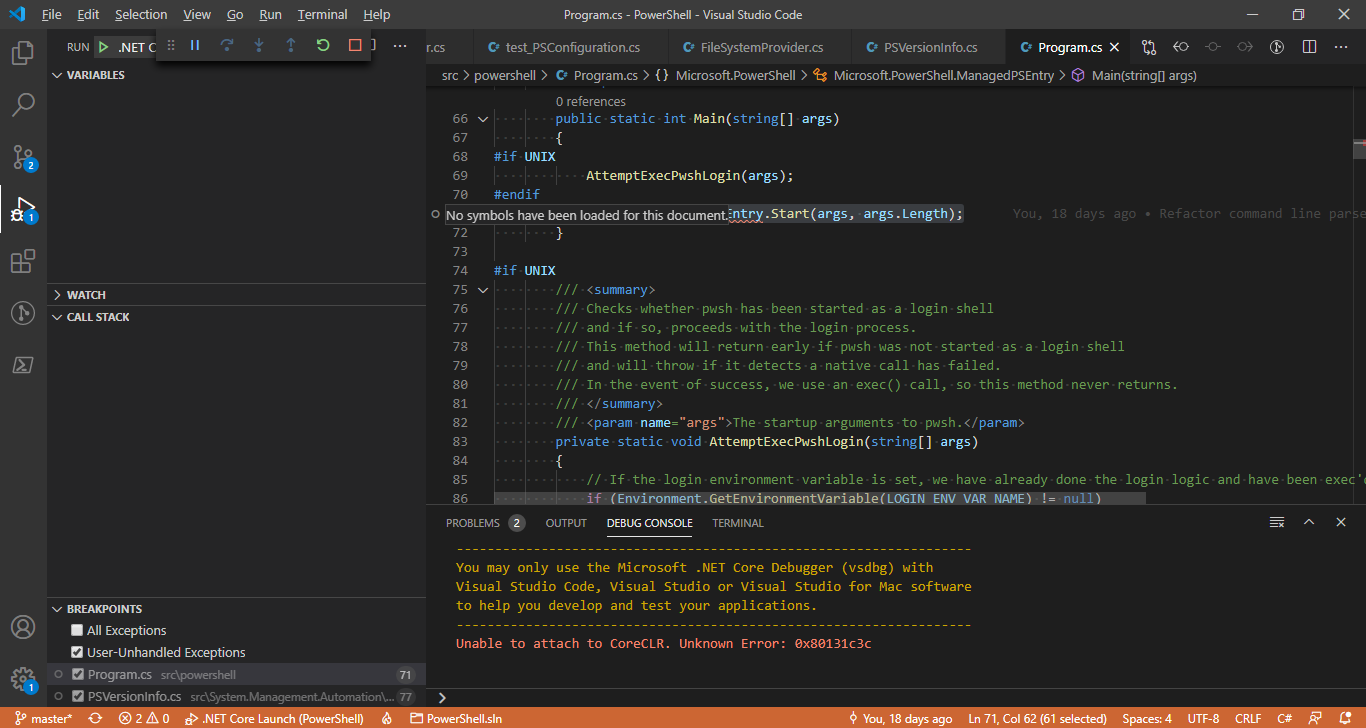Switch to the Problems panel tab

pyautogui.click(x=485, y=523)
